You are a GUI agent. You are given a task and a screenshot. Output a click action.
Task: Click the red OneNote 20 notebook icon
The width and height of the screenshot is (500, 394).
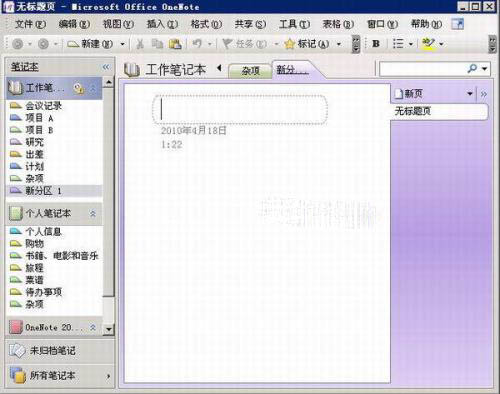click(16, 327)
